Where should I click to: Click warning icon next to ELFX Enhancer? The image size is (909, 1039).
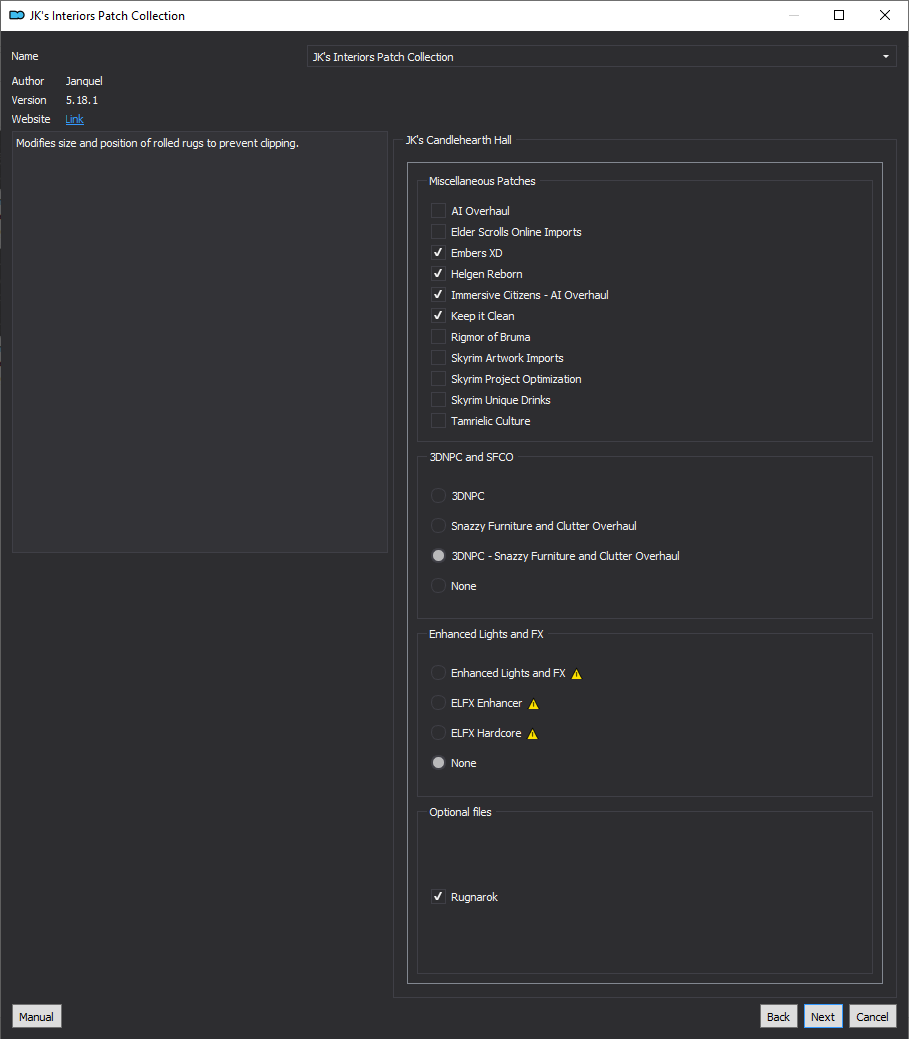click(533, 704)
